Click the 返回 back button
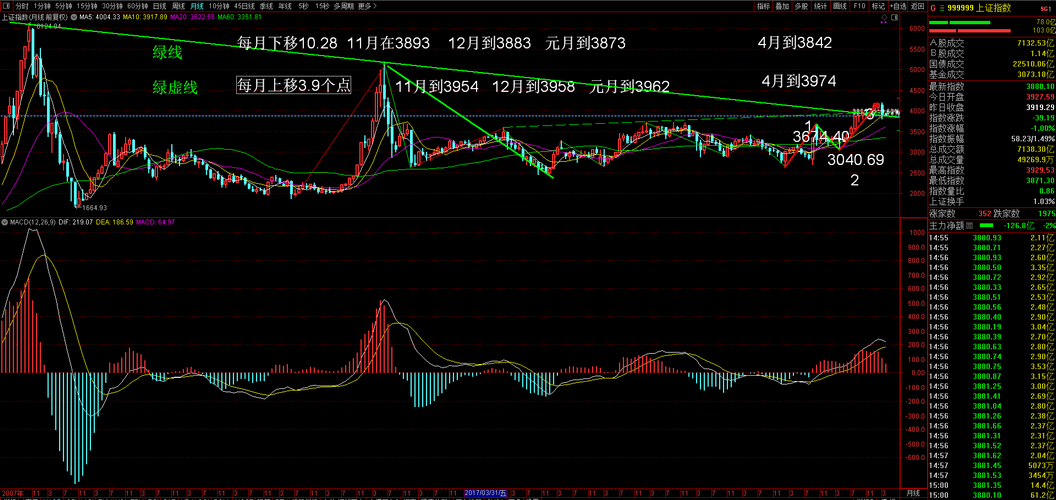Screen dimensions: 1056x500 pos(917,6)
